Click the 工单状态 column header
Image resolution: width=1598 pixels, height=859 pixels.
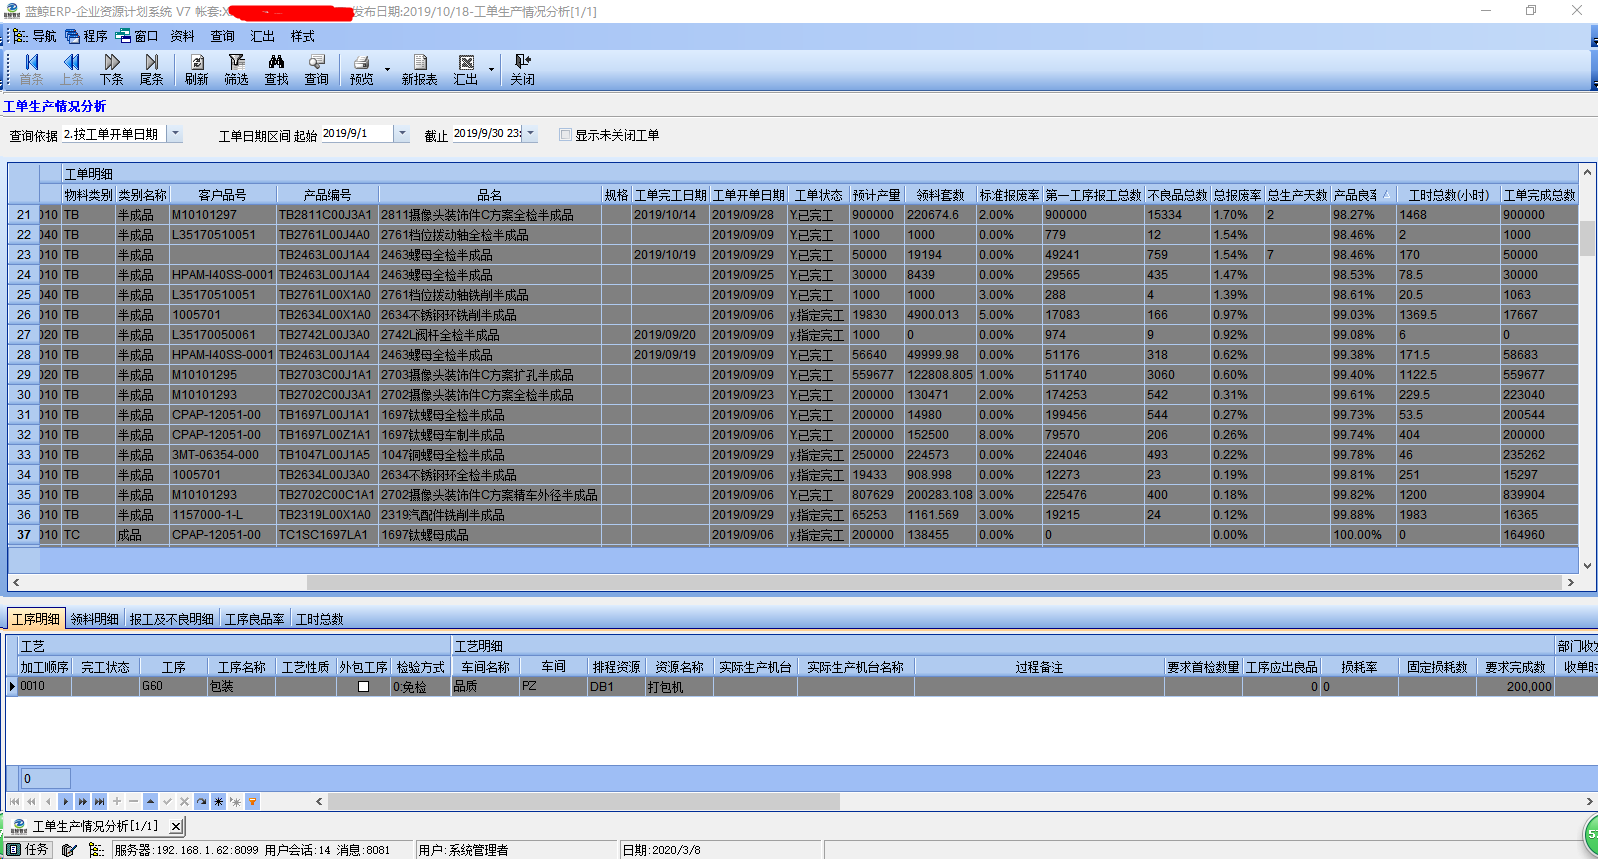[x=818, y=195]
